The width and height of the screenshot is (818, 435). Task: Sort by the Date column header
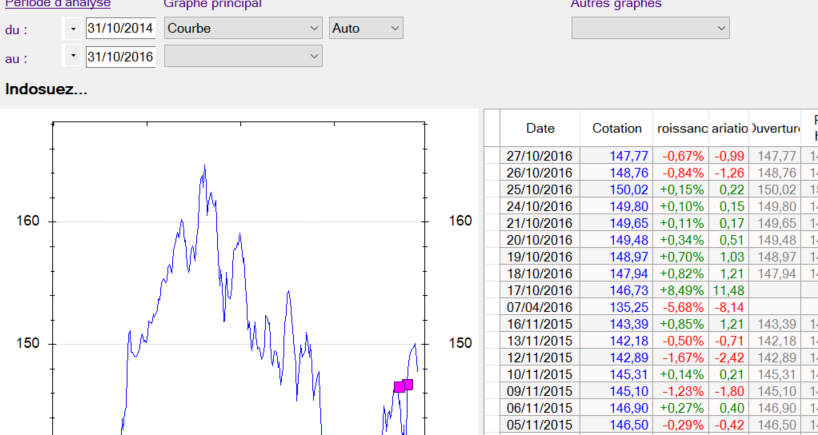point(540,128)
